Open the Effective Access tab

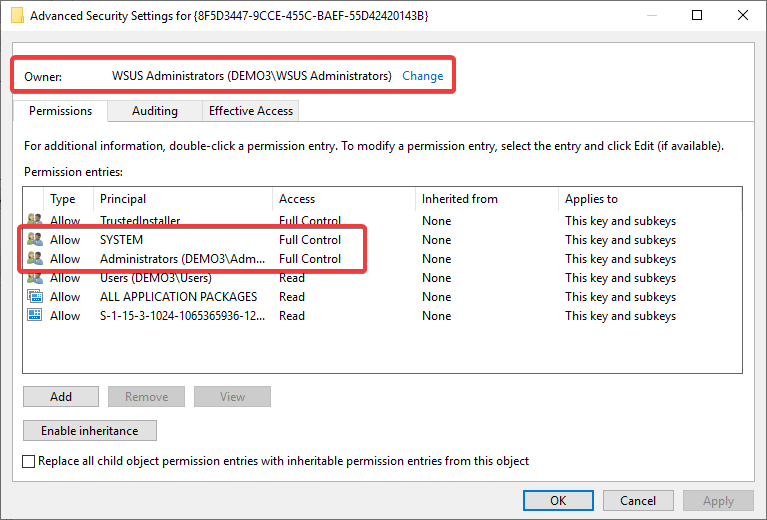tap(250, 111)
